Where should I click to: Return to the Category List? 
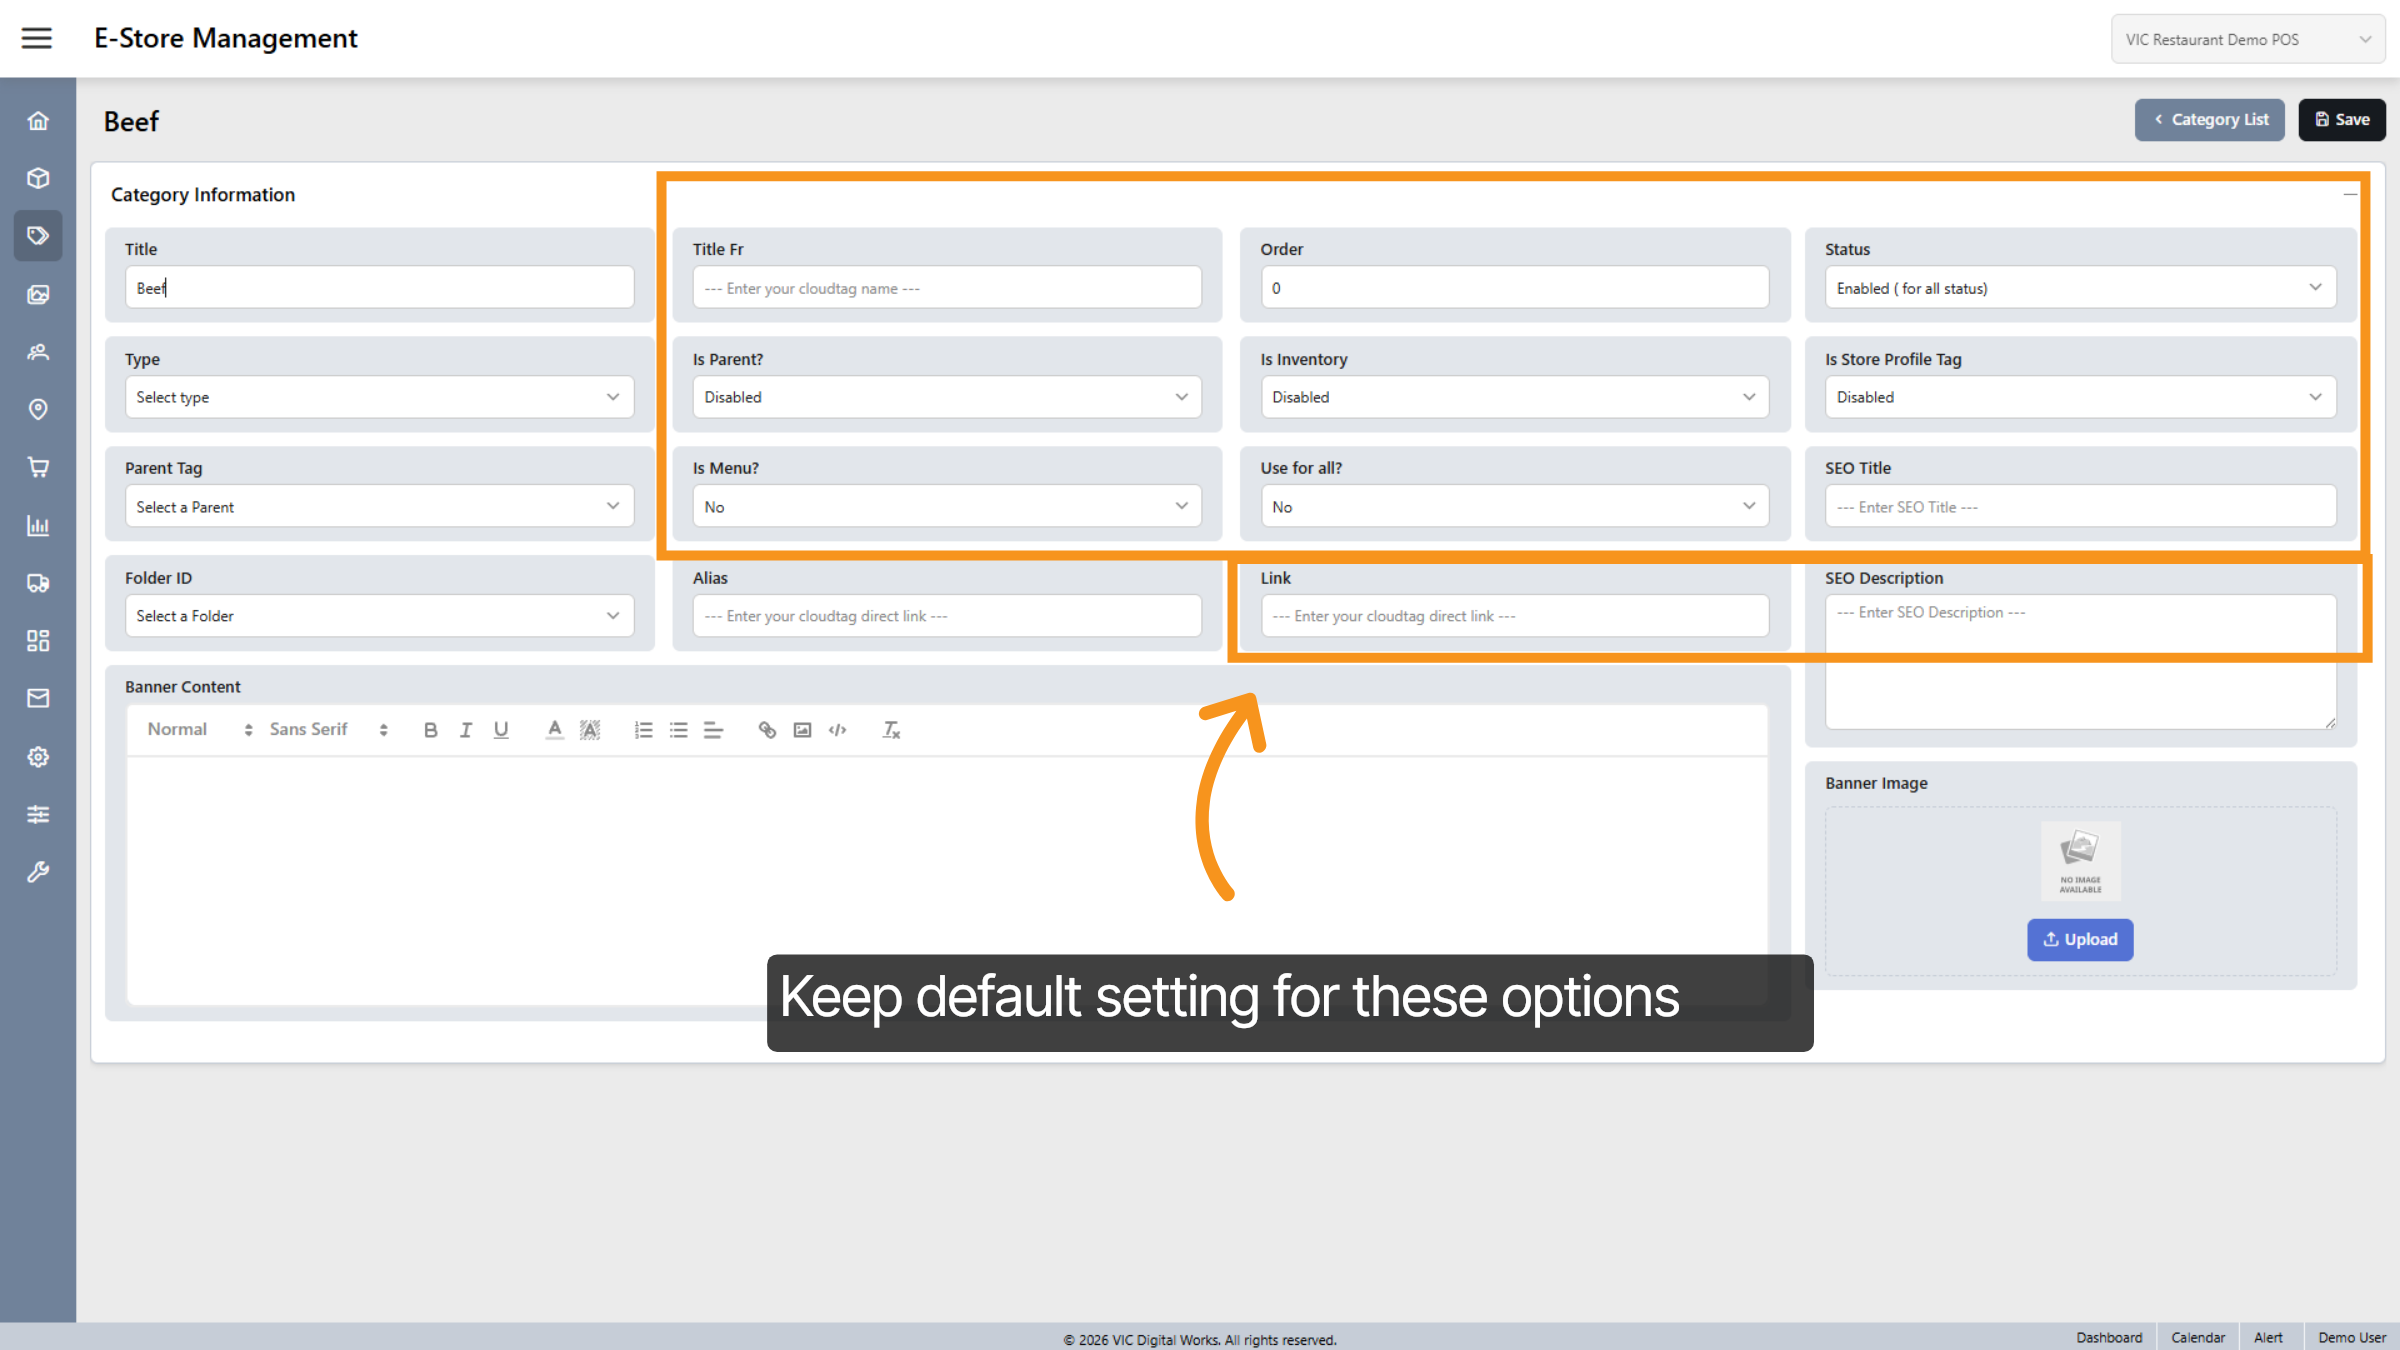(2209, 119)
